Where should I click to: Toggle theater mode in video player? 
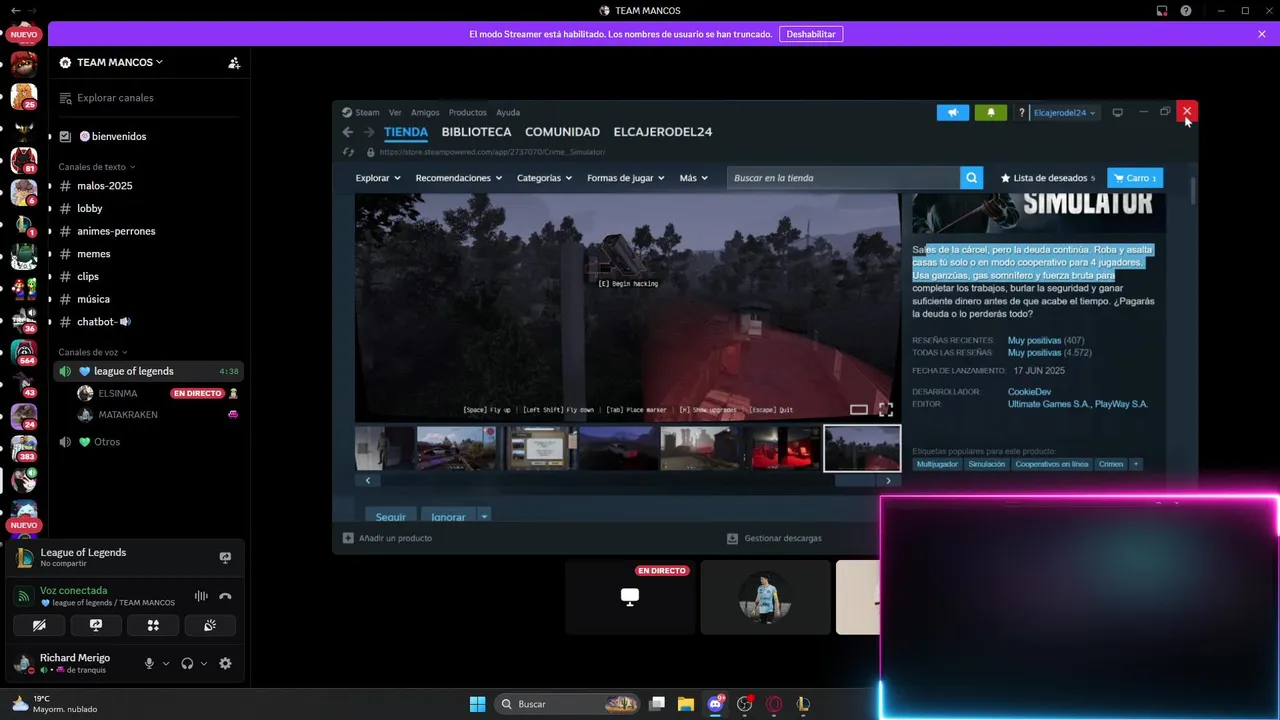pos(858,409)
